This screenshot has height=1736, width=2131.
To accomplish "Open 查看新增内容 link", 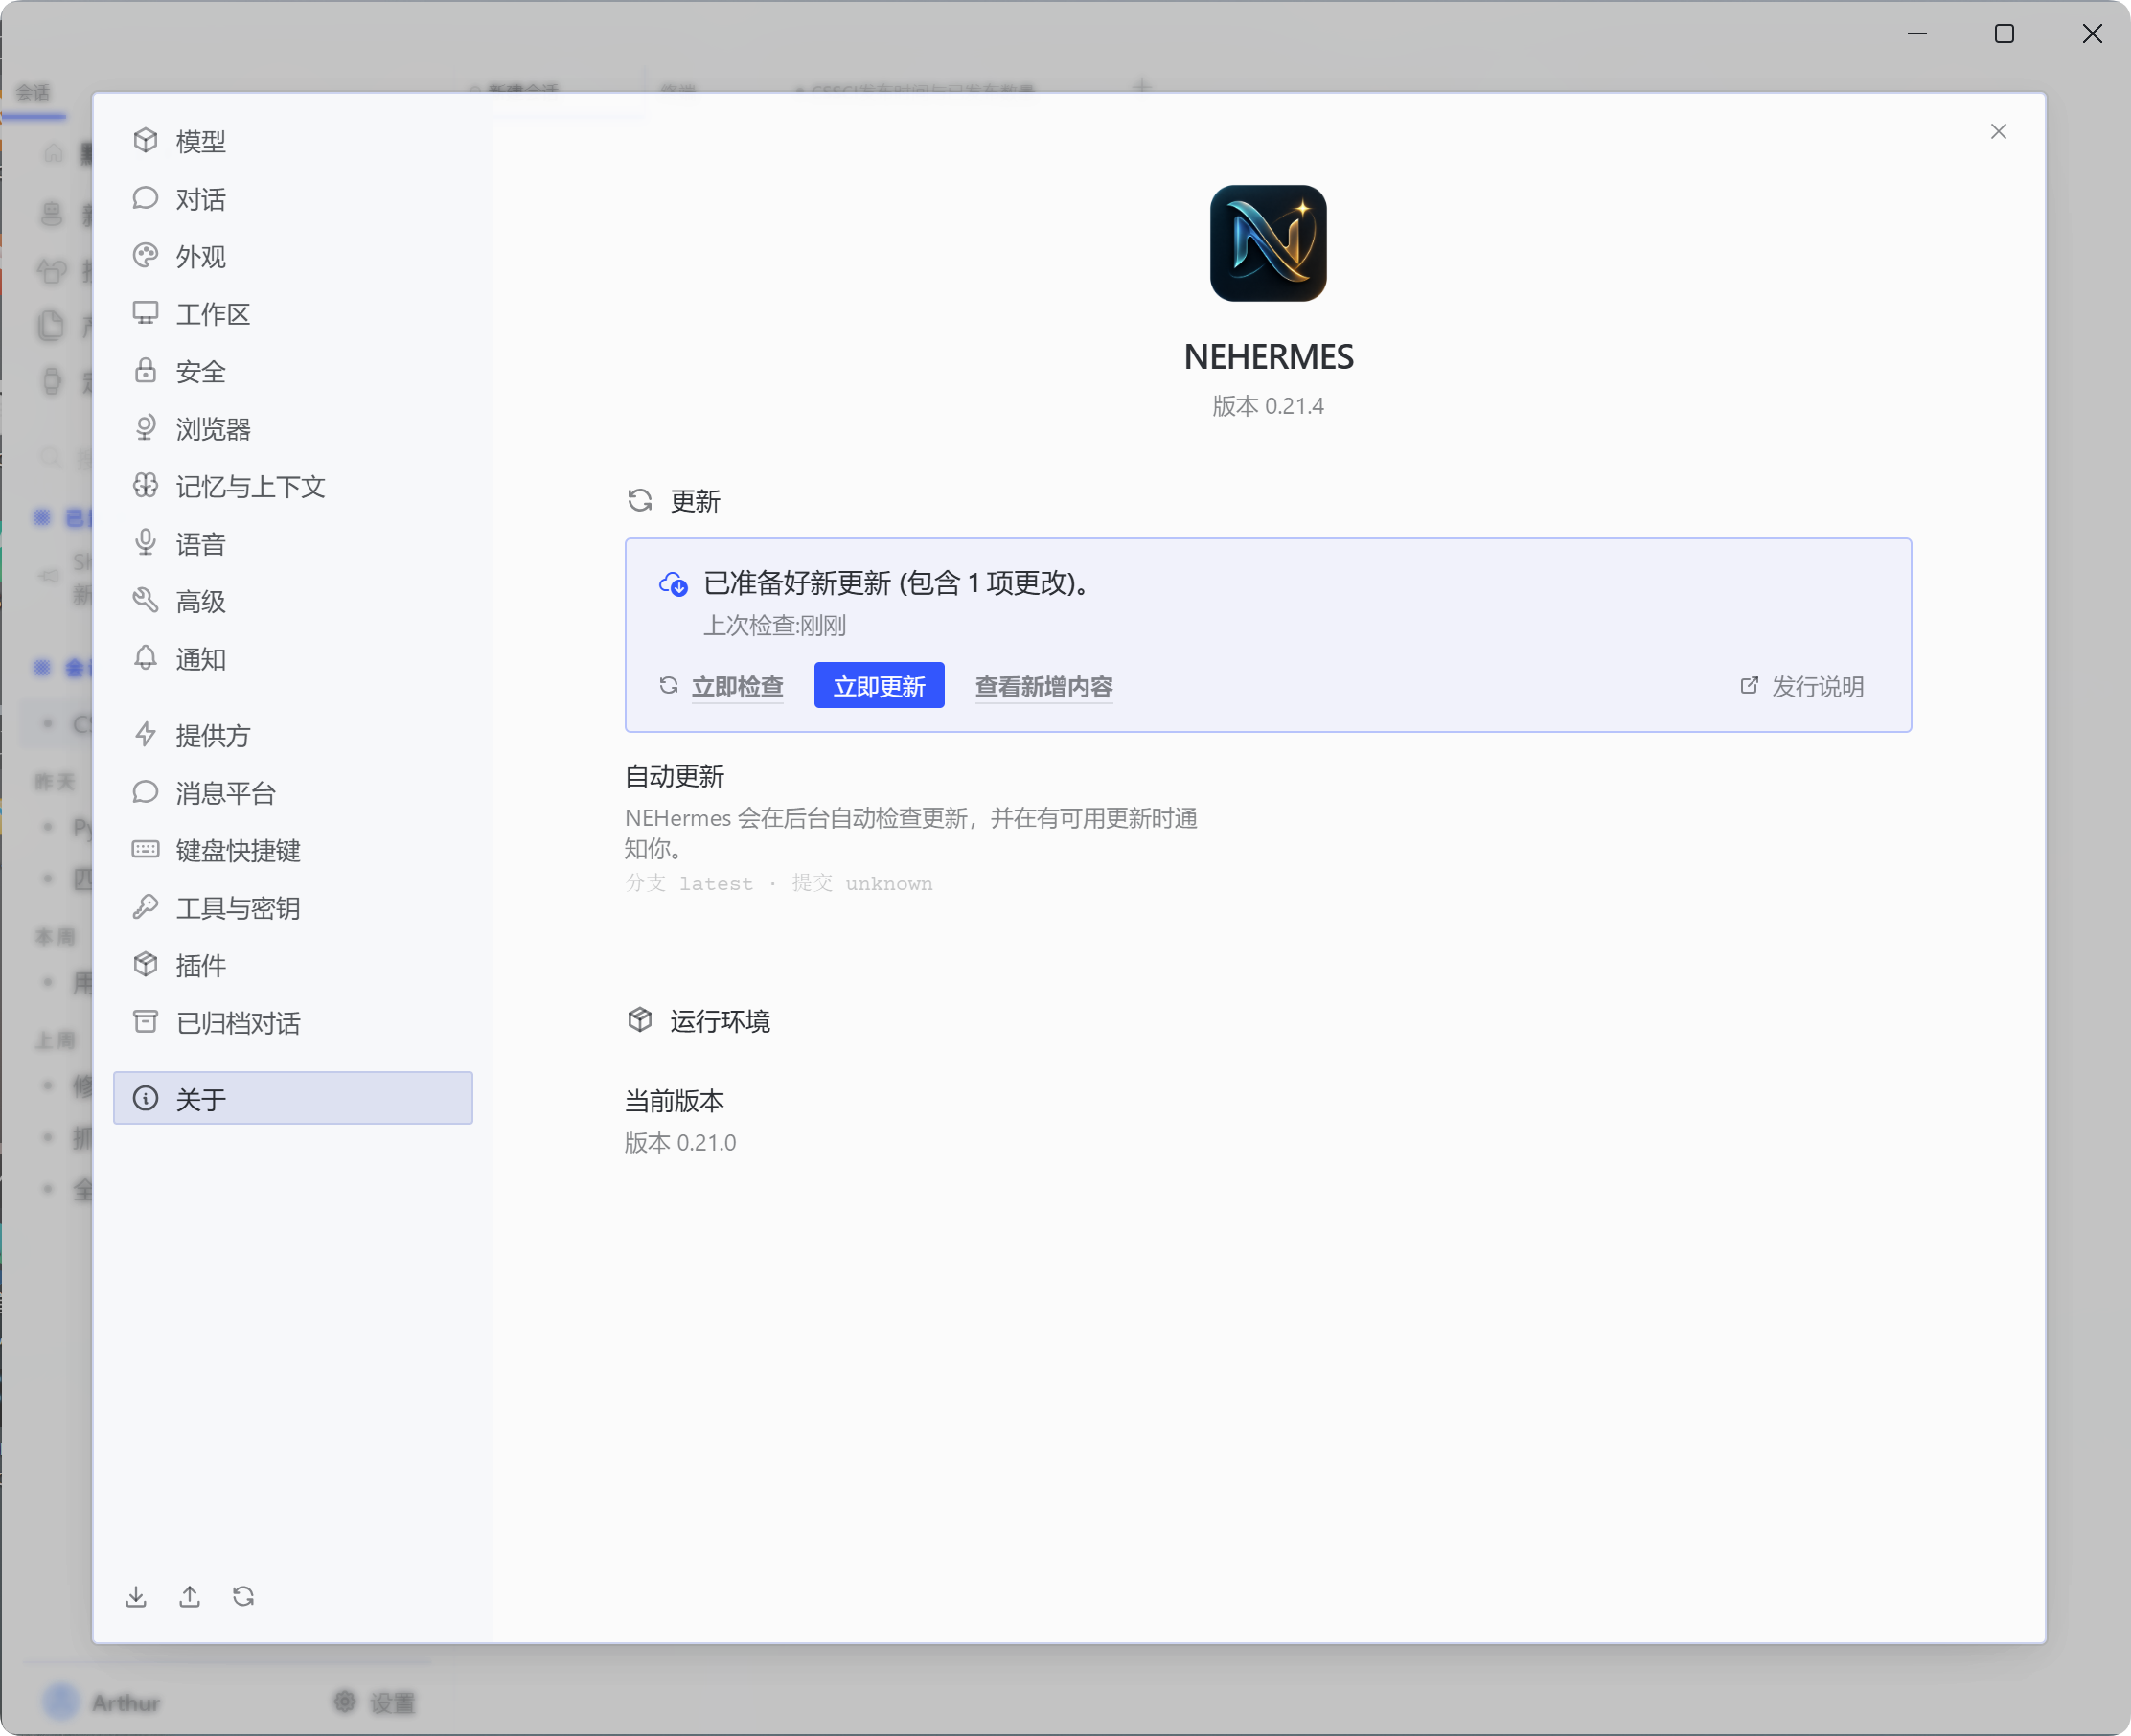I will [1044, 687].
